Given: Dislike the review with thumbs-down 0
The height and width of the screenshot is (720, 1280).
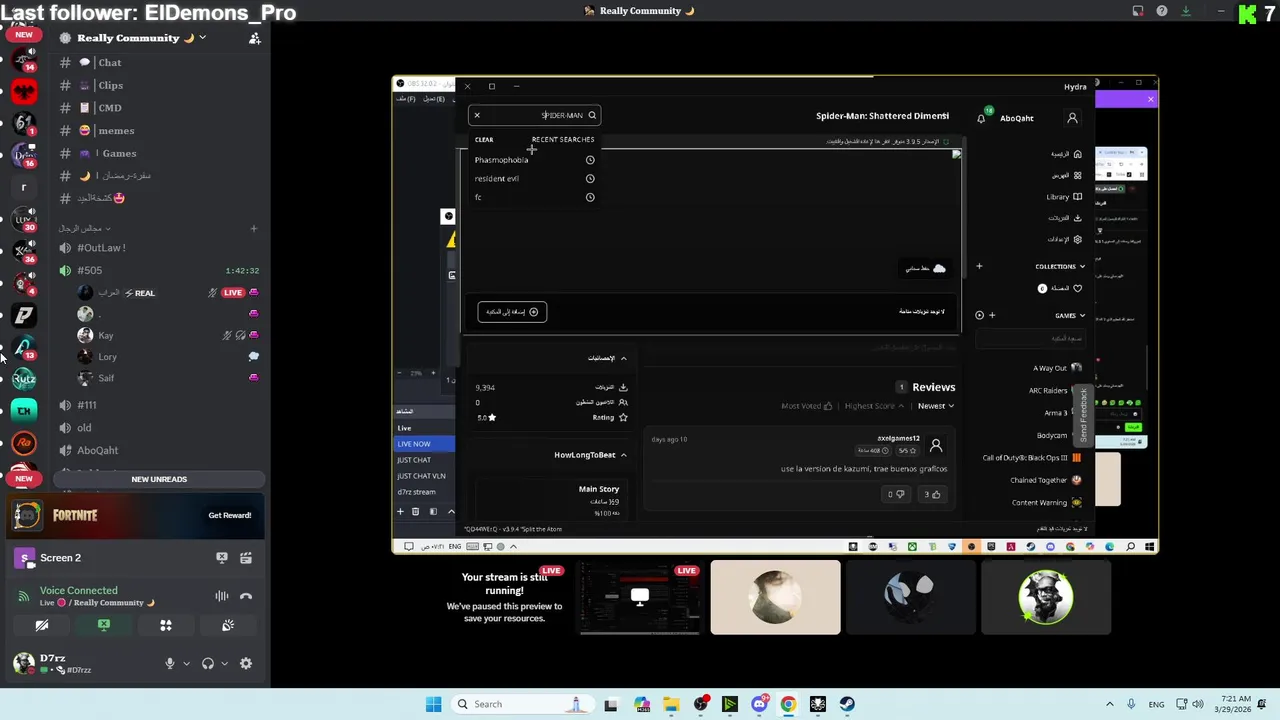Looking at the screenshot, I should click(896, 494).
